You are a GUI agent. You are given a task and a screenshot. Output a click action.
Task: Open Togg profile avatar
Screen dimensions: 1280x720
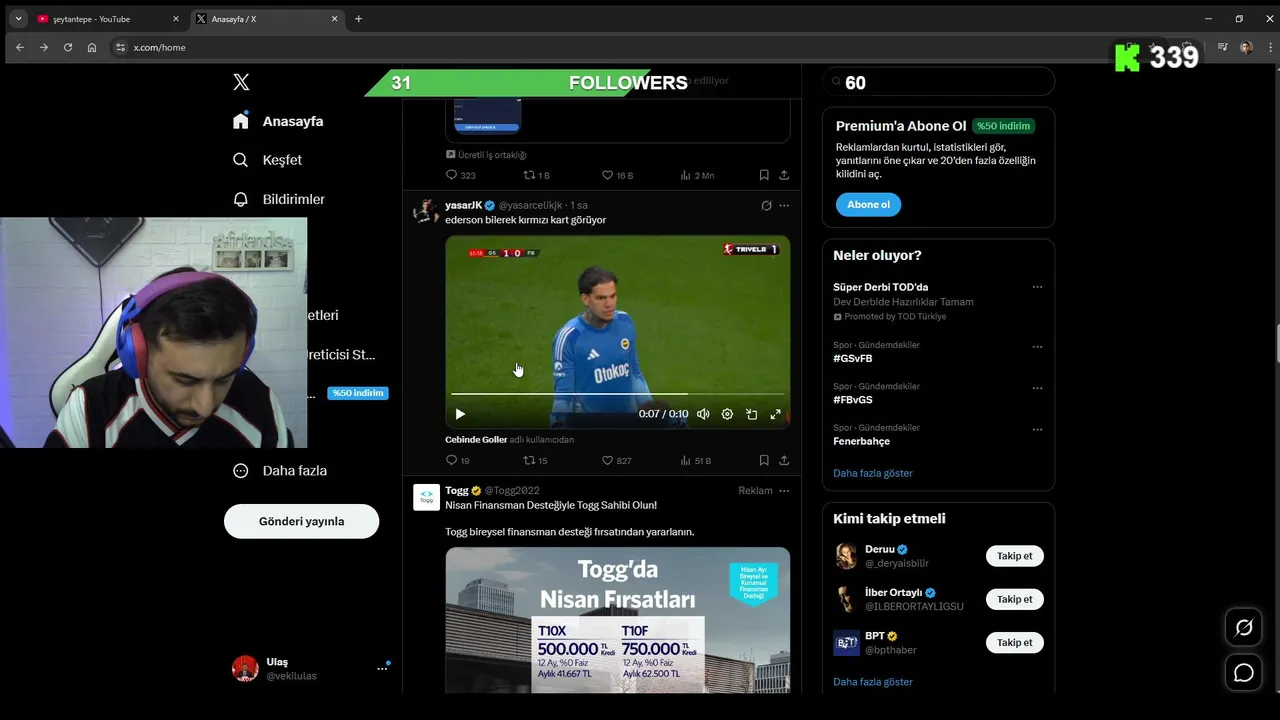click(426, 497)
